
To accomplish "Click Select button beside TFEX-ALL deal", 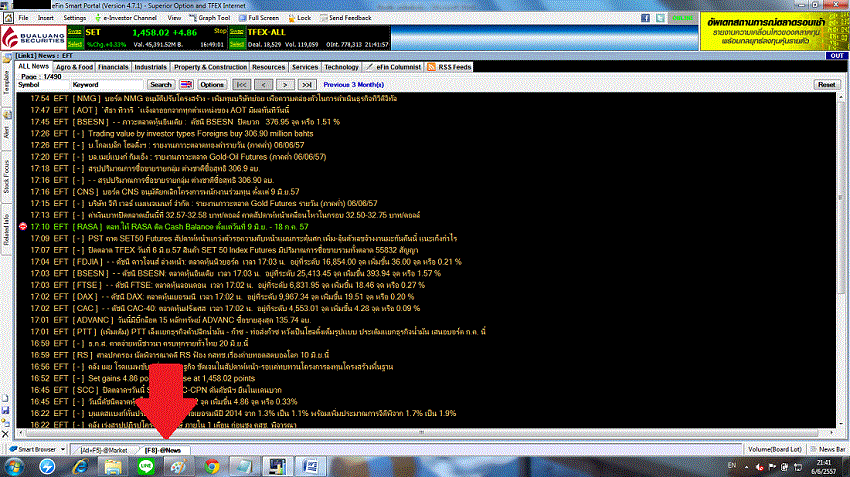I will click(237, 44).
